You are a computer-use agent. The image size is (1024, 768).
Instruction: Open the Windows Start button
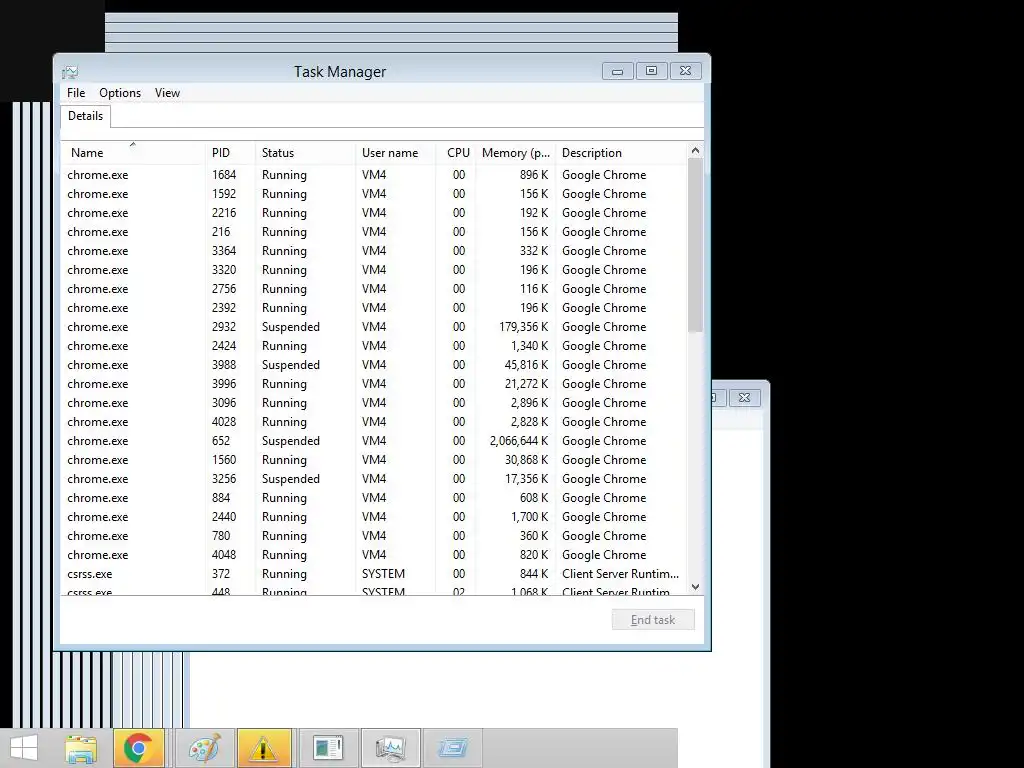pyautogui.click(x=24, y=748)
